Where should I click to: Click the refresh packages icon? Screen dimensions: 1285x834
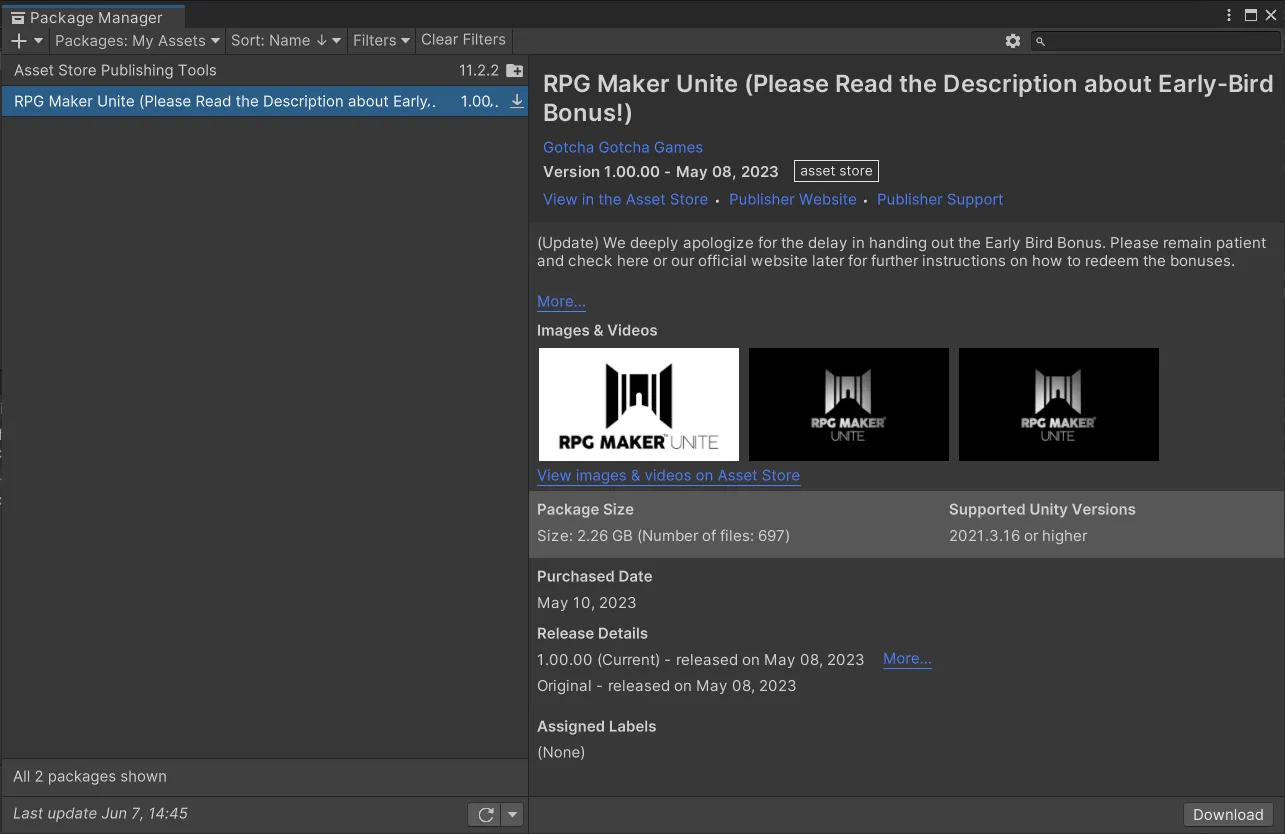[x=485, y=815]
